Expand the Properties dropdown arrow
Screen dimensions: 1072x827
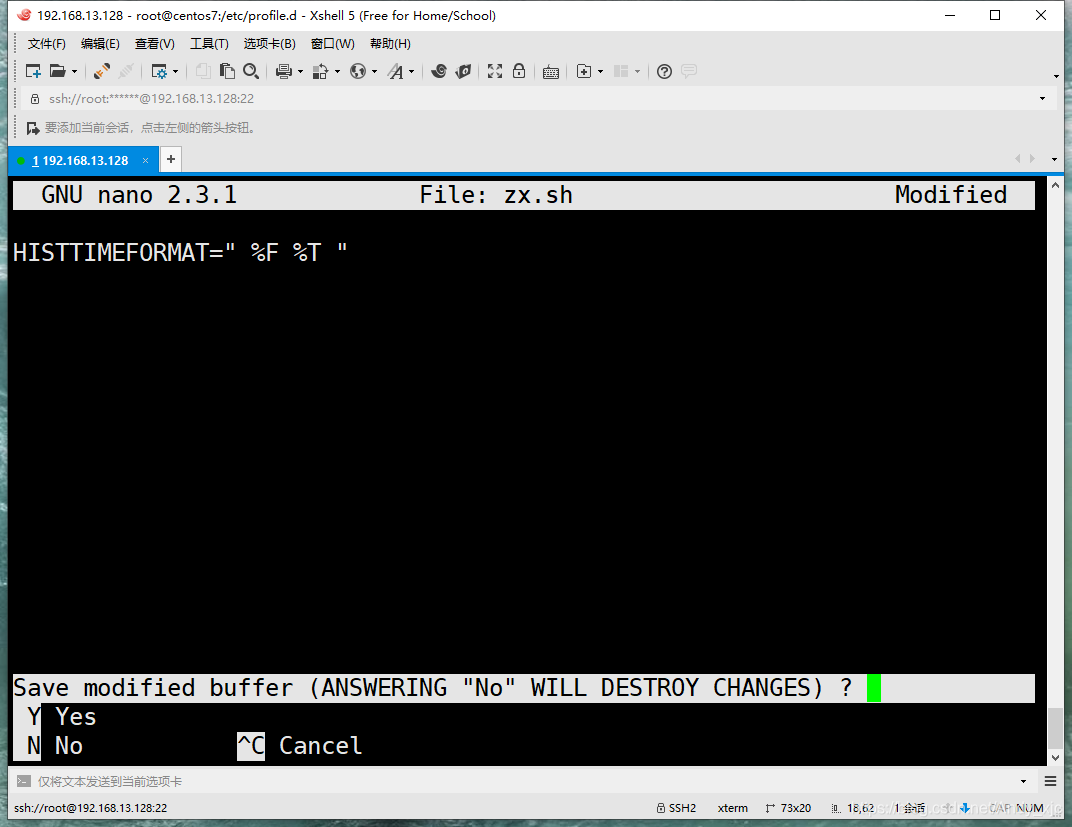[x=176, y=72]
